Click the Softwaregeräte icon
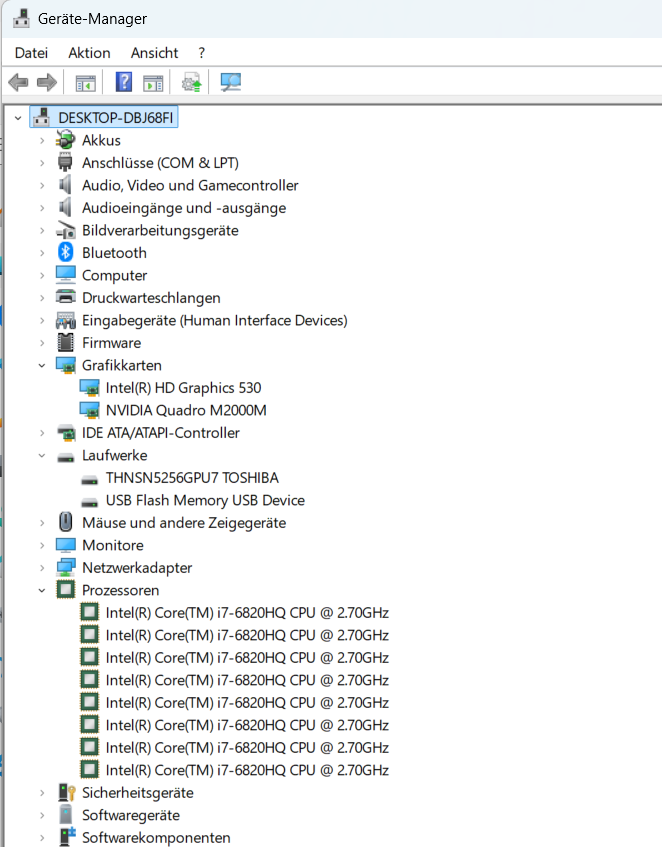 [x=65, y=815]
